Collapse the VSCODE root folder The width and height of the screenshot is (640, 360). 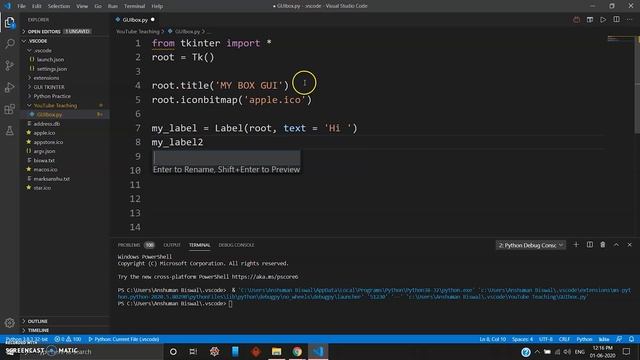(38, 41)
